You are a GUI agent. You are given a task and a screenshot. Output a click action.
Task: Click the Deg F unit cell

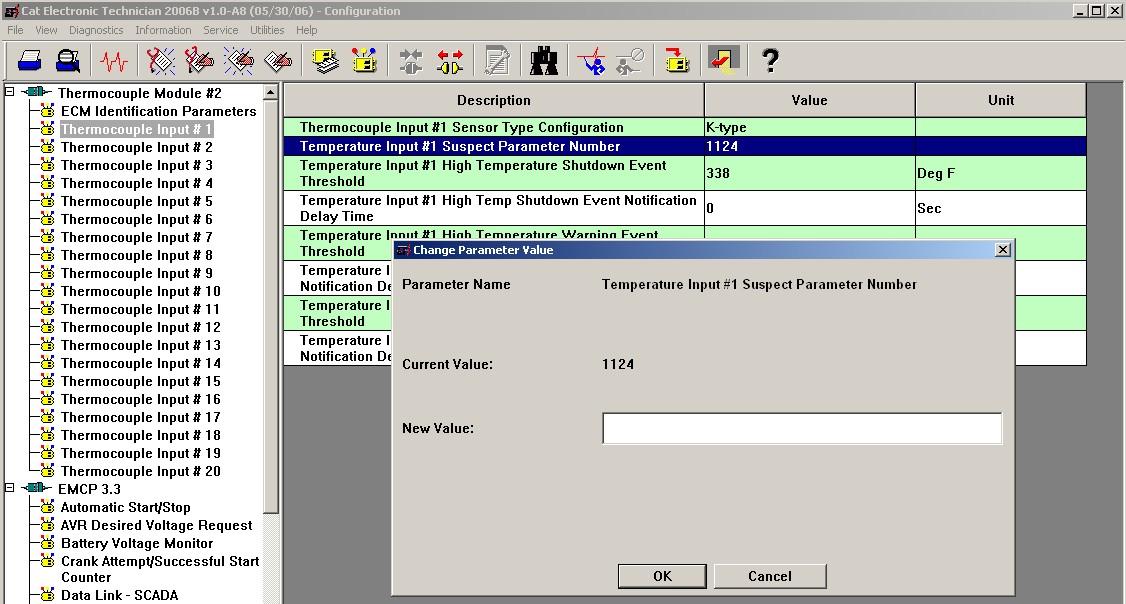click(x=1001, y=173)
